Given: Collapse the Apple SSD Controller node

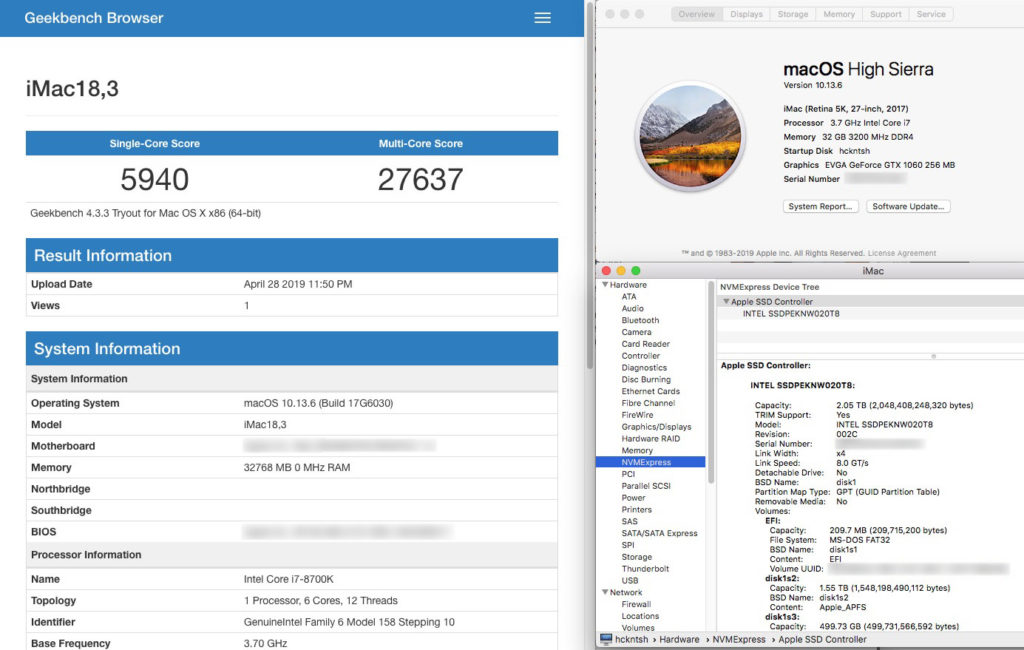Looking at the screenshot, I should pos(726,302).
